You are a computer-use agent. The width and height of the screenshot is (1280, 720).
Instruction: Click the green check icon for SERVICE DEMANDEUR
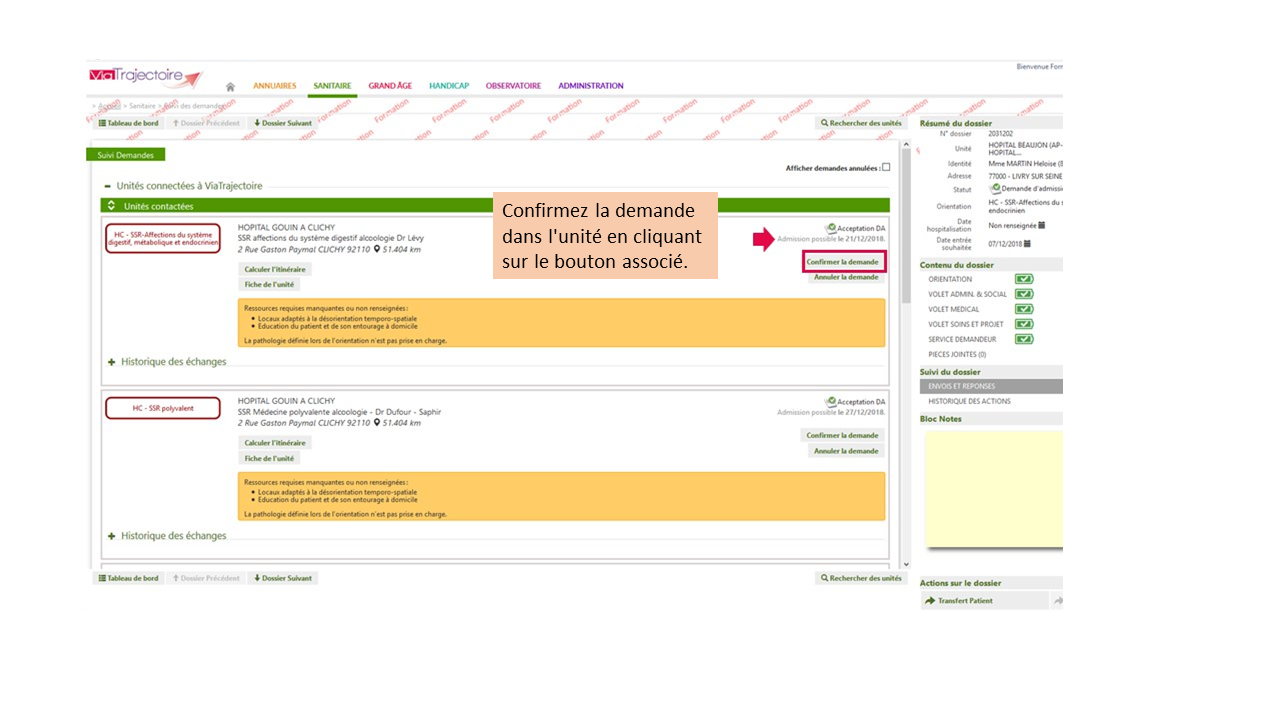click(1024, 339)
